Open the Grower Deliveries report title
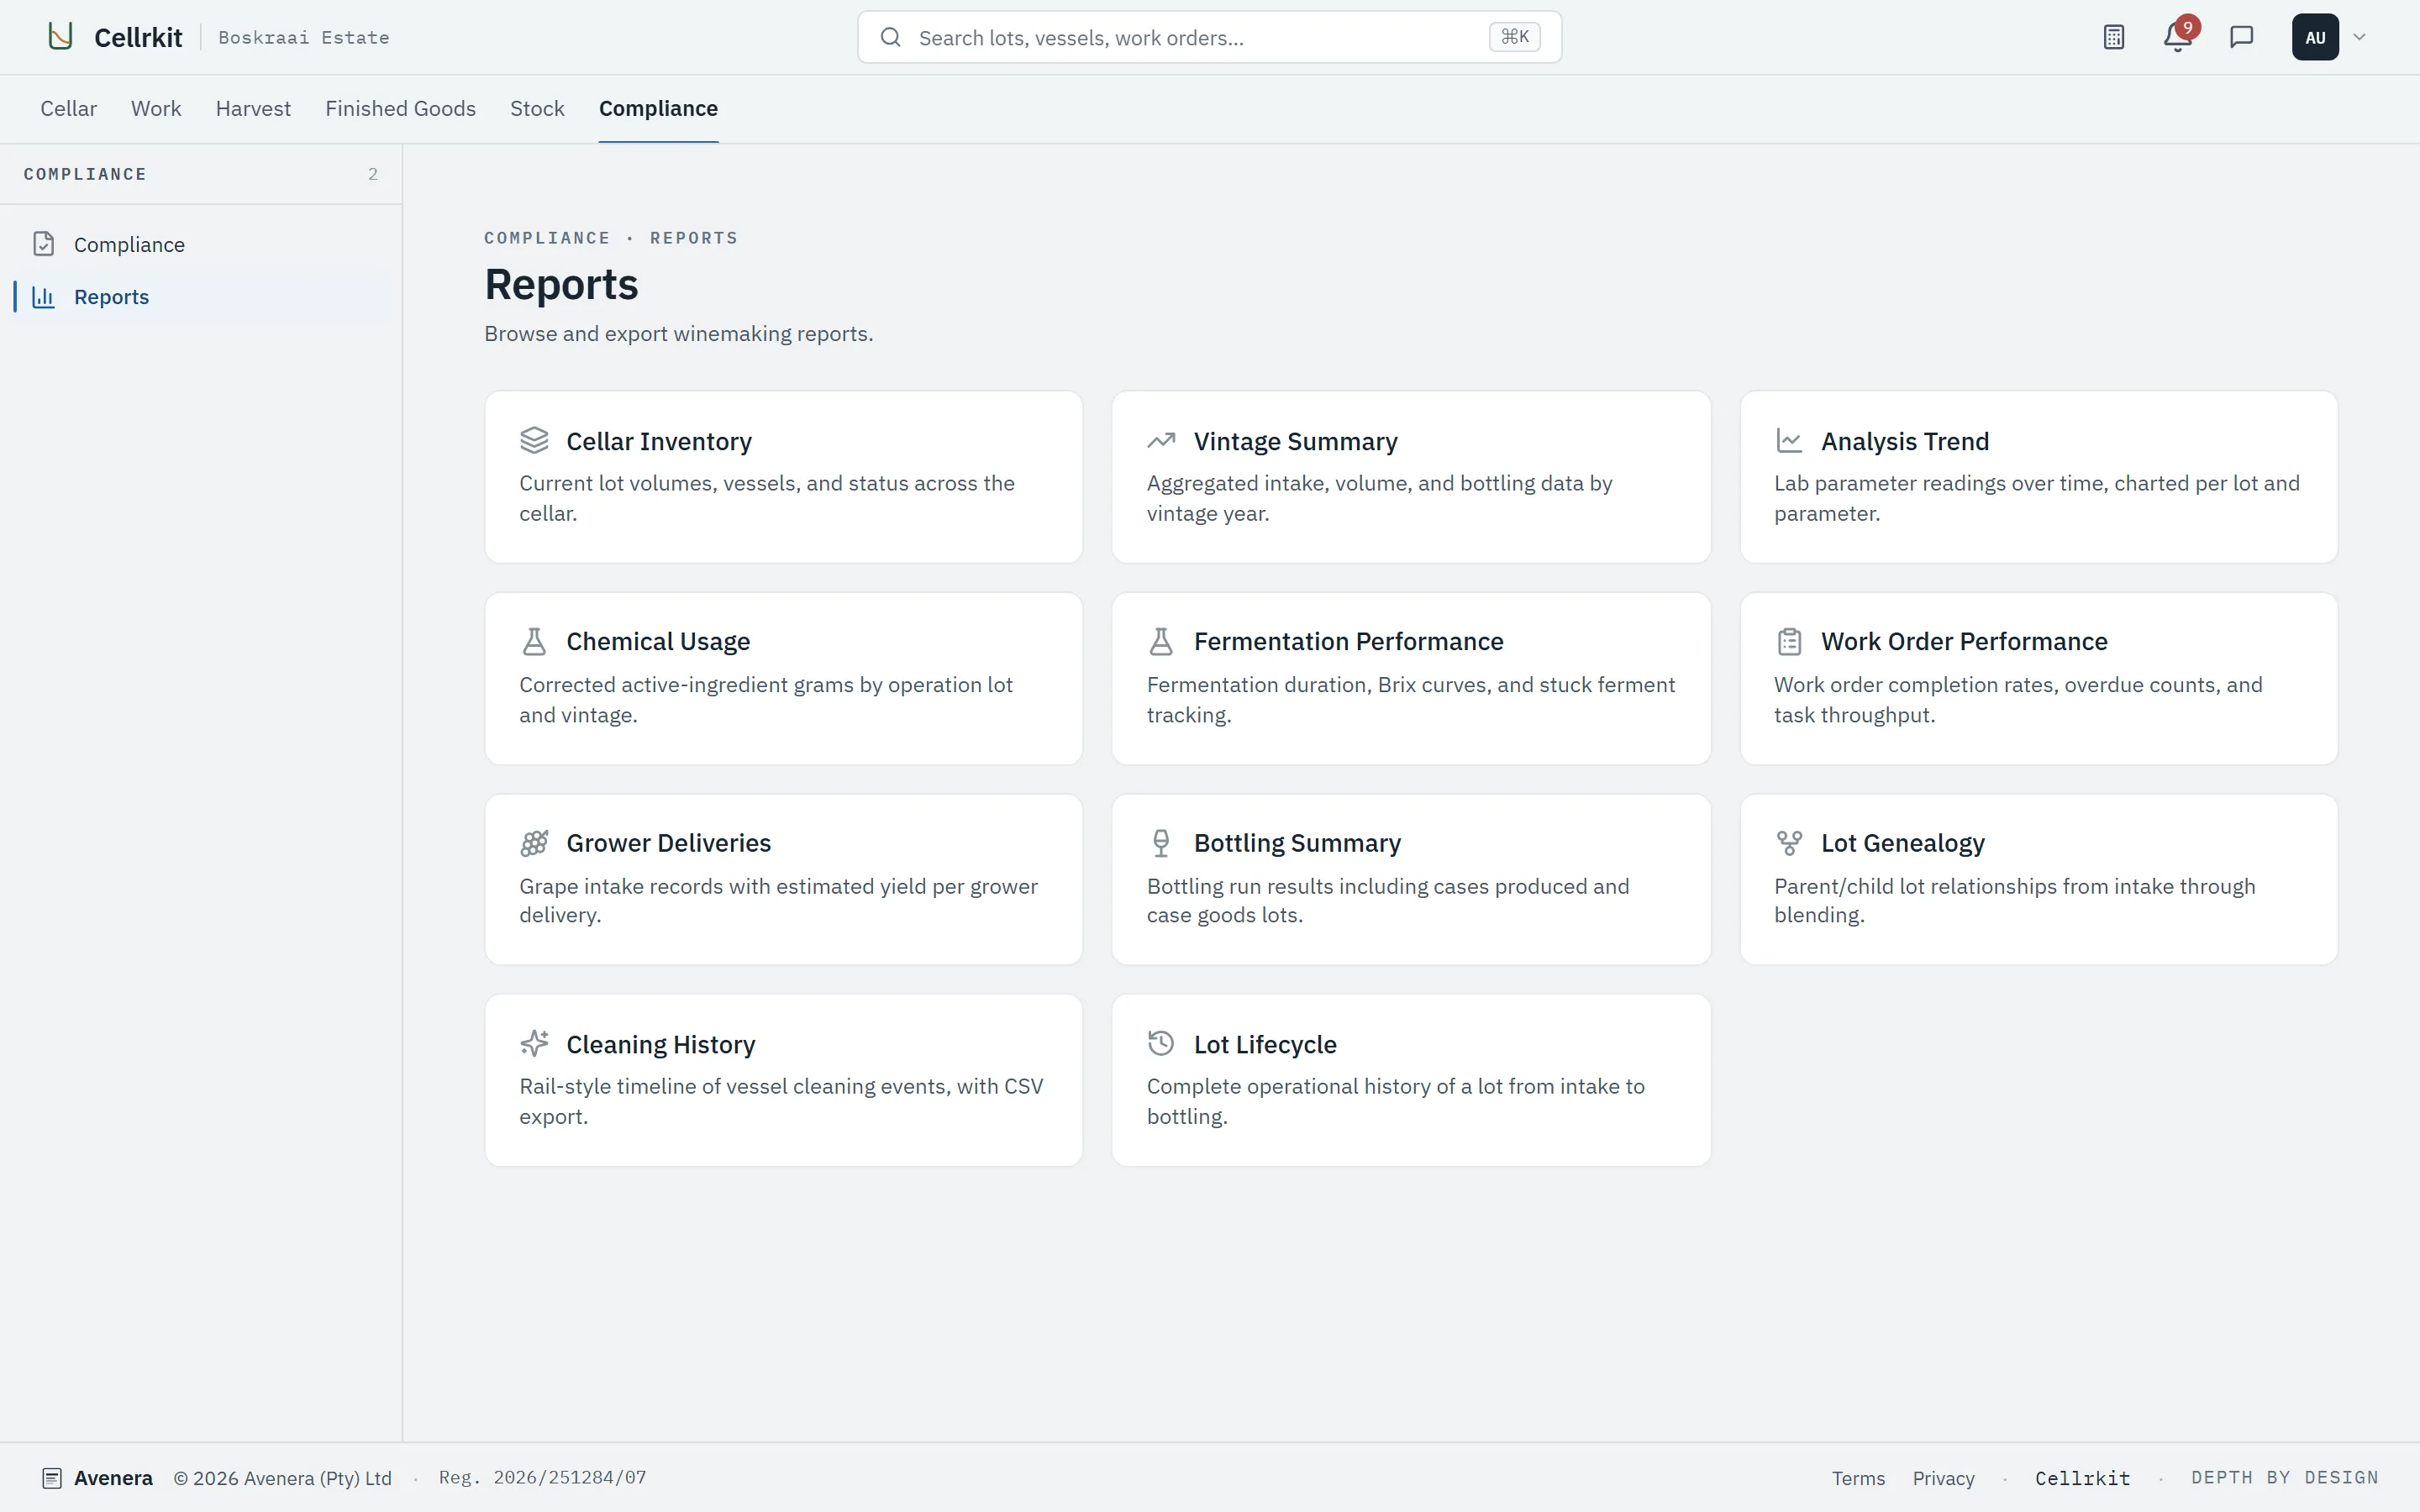The image size is (2420, 1512). click(x=668, y=843)
